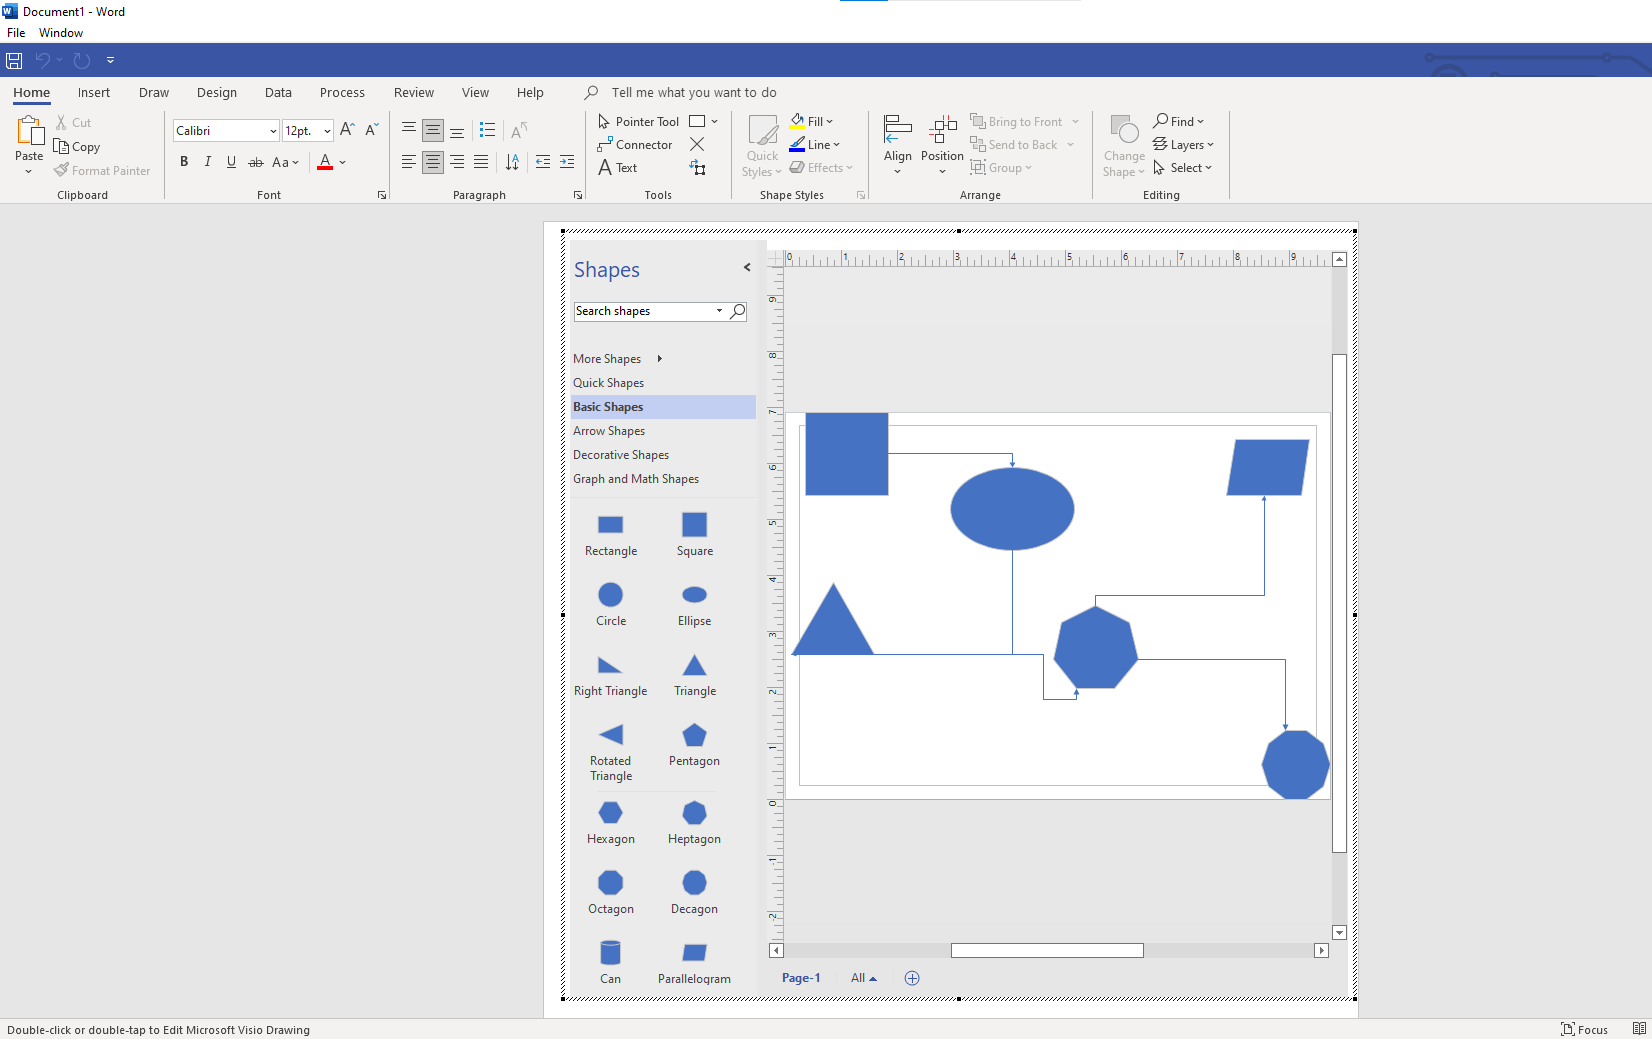The image size is (1652, 1039).
Task: Pick the Can shape stencil
Action: pos(610,961)
